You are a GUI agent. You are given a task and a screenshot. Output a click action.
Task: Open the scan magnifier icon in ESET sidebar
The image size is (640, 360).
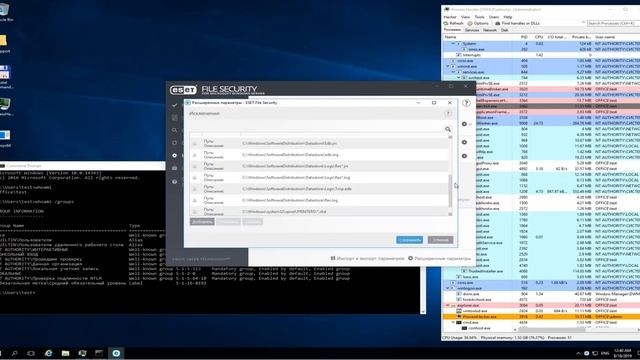(x=175, y=130)
